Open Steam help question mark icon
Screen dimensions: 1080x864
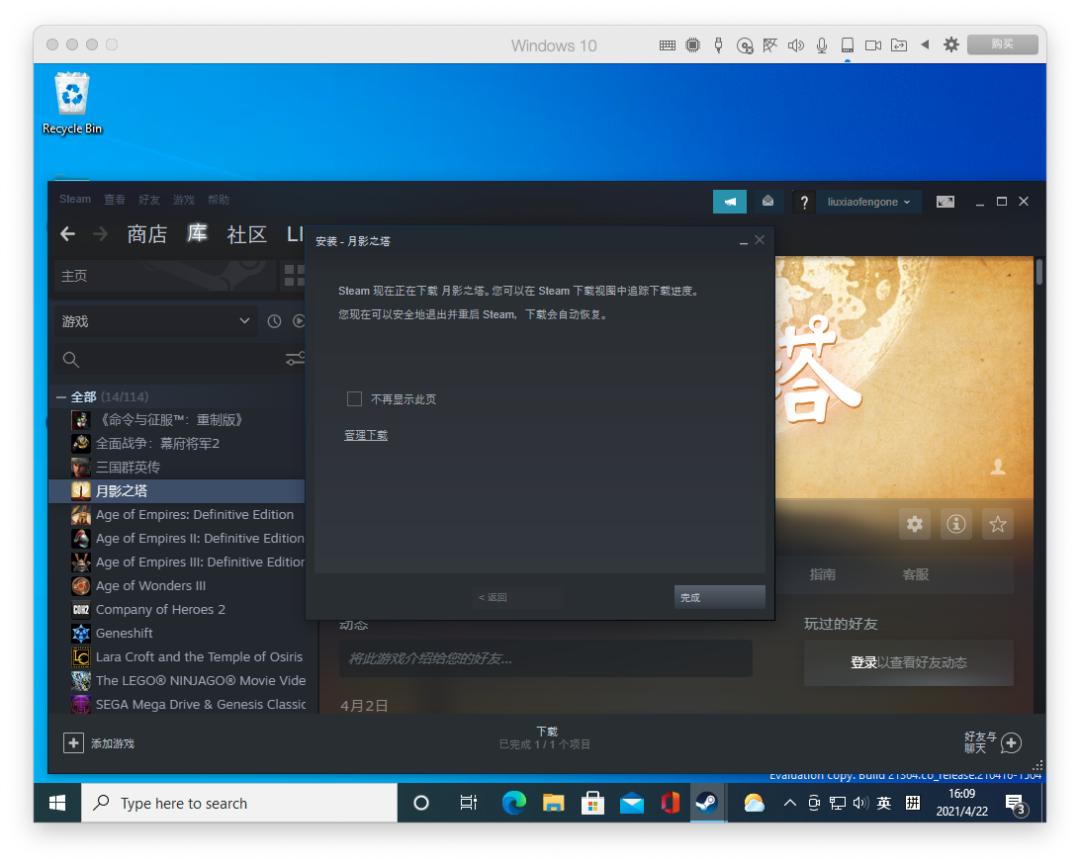(803, 202)
